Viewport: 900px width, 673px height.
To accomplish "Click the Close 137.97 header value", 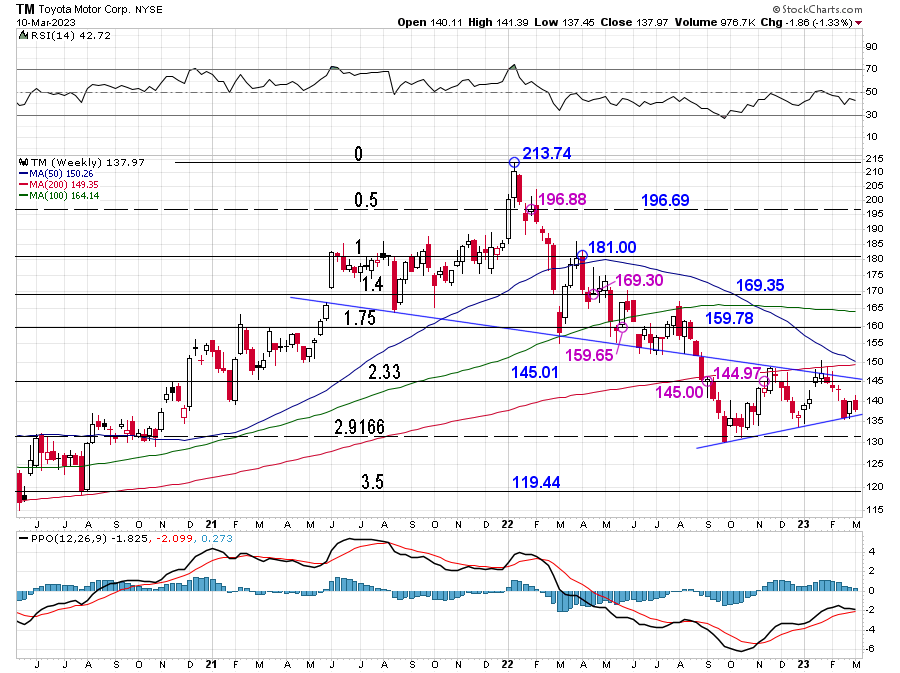I will 634,22.
